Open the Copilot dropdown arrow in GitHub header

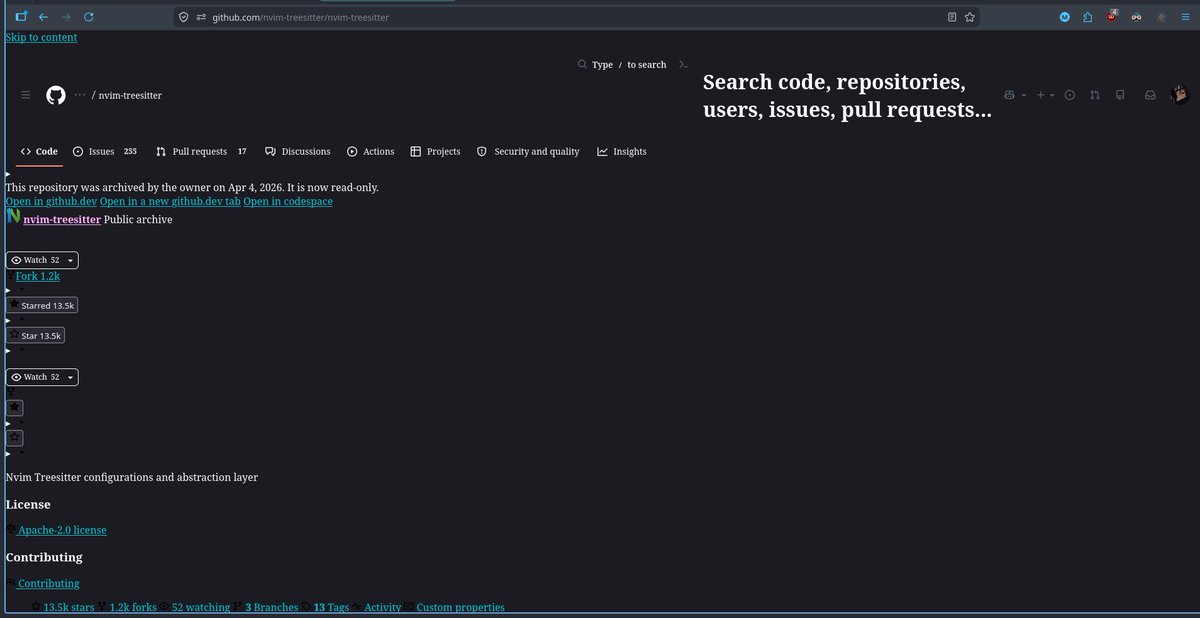pyautogui.click(x=1023, y=95)
